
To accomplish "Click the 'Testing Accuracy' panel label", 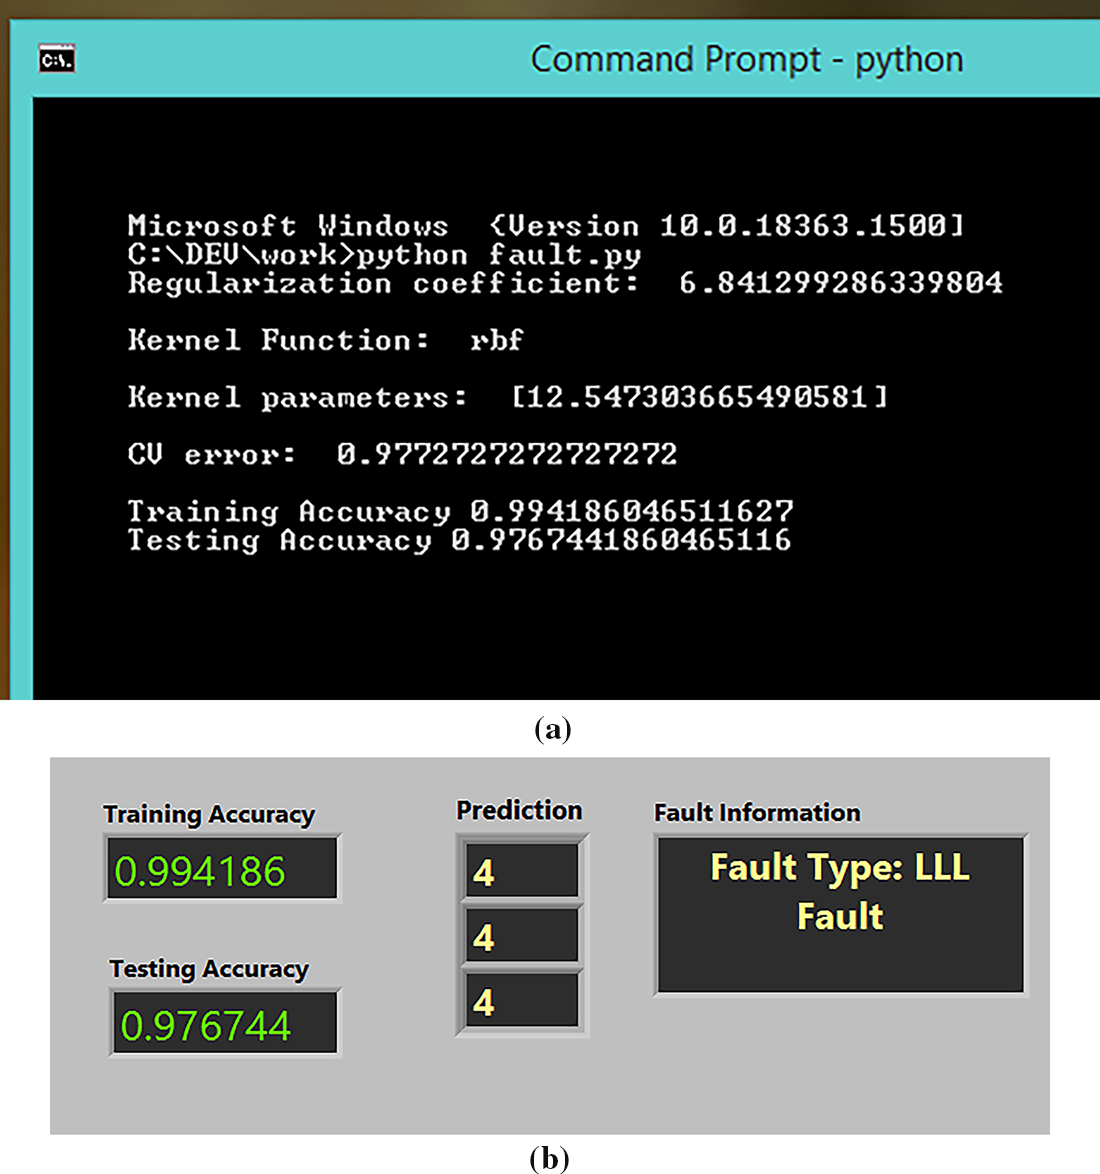I will [209, 968].
